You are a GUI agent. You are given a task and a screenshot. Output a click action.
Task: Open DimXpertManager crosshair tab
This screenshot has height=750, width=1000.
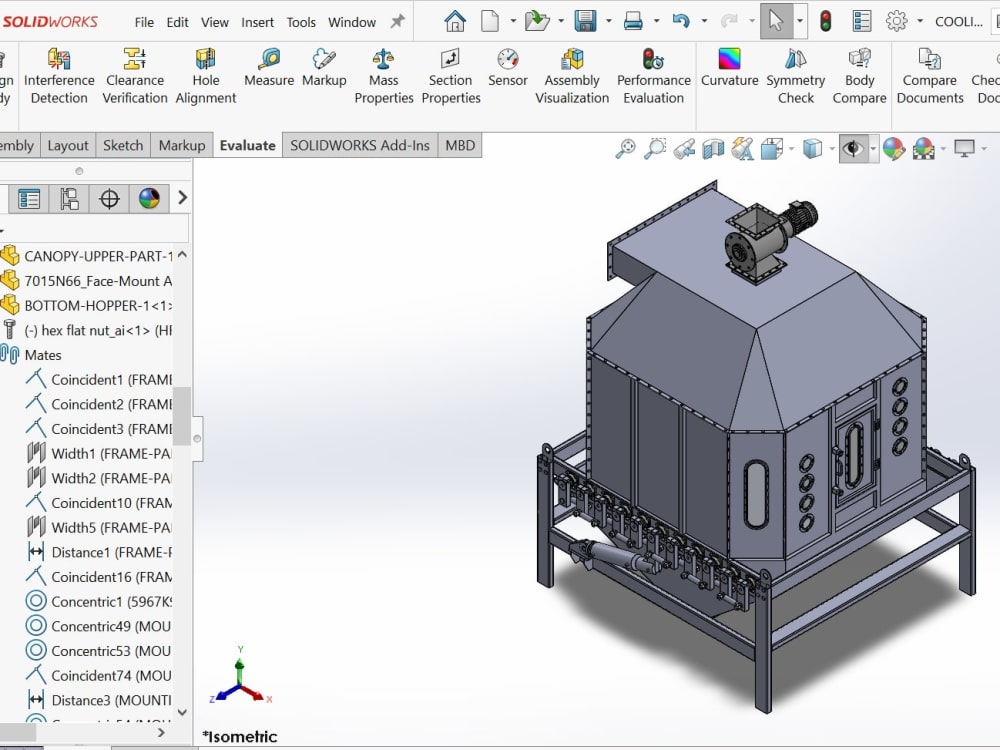point(109,199)
